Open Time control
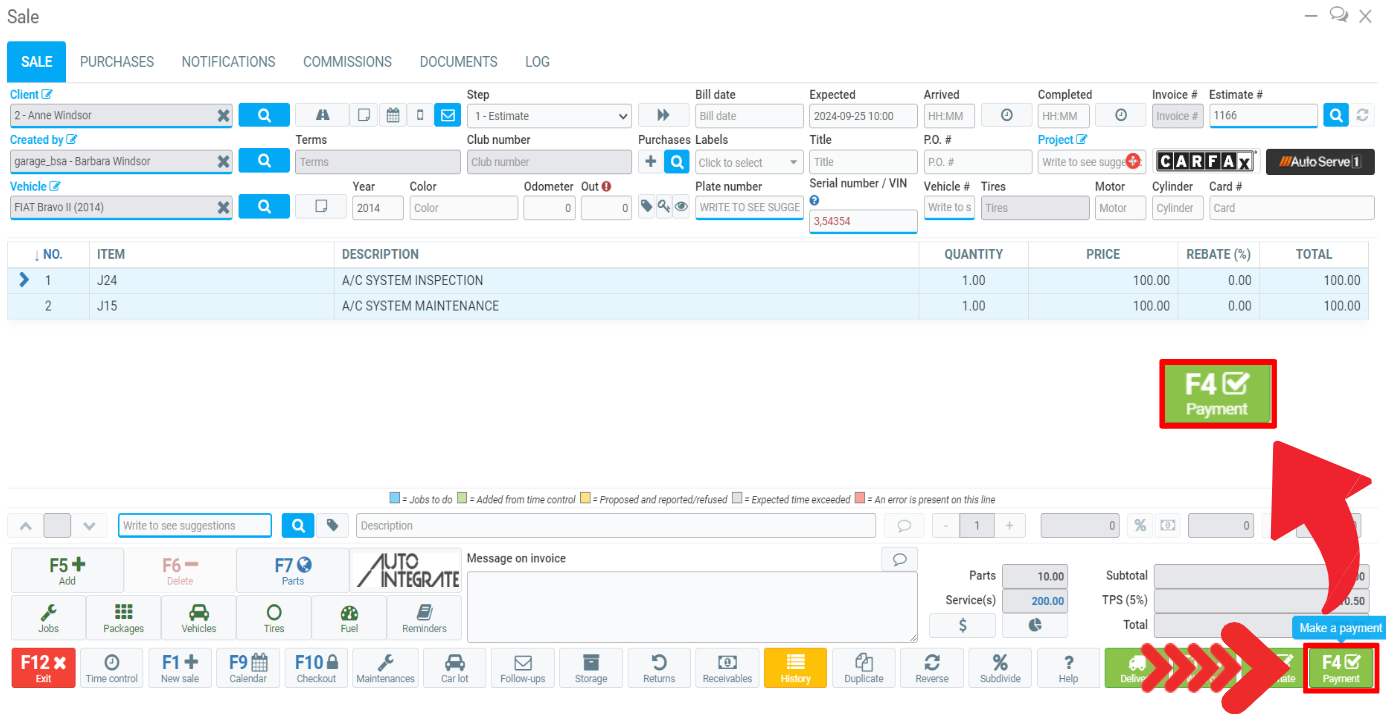This screenshot has height=714, width=1386. tap(111, 667)
